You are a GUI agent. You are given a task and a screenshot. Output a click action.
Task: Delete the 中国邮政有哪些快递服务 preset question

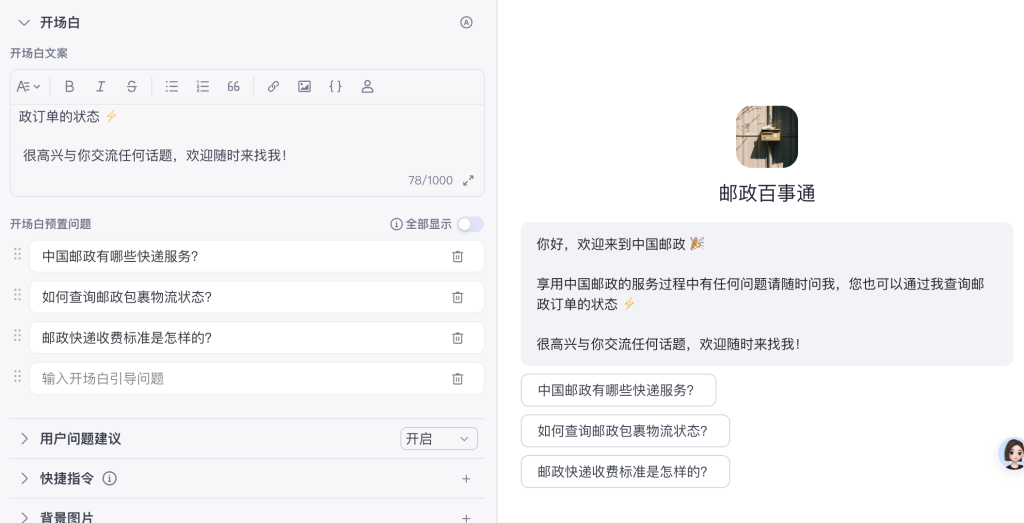pyautogui.click(x=457, y=257)
